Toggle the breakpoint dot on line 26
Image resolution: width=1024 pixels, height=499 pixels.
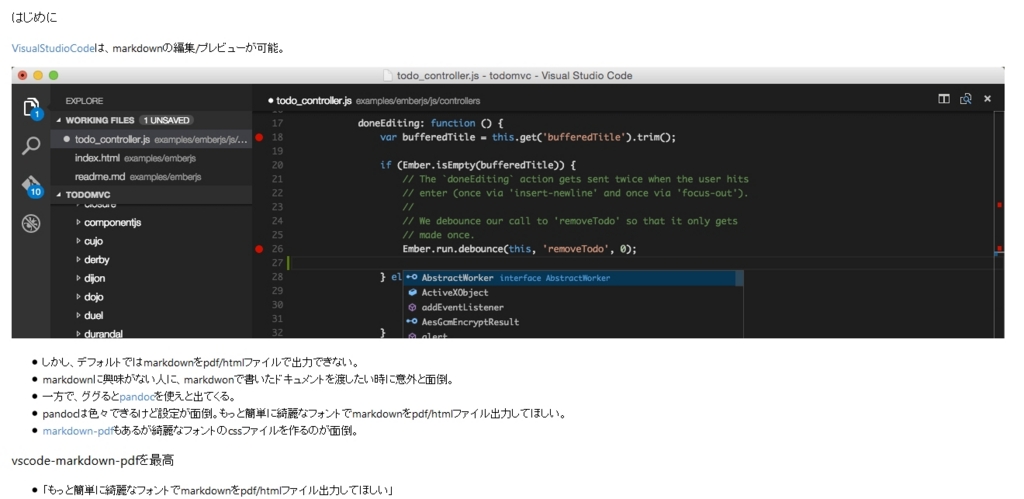[x=259, y=249]
